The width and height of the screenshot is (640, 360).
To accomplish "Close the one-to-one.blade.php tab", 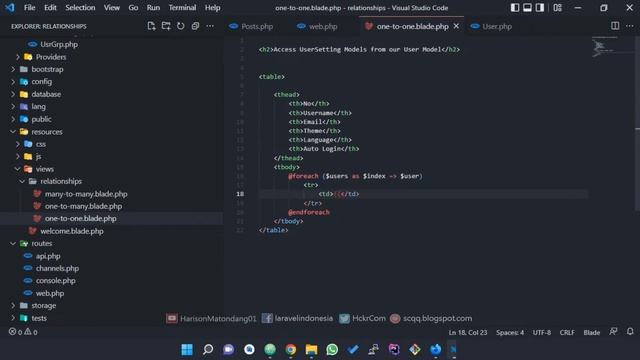I will click(x=456, y=26).
